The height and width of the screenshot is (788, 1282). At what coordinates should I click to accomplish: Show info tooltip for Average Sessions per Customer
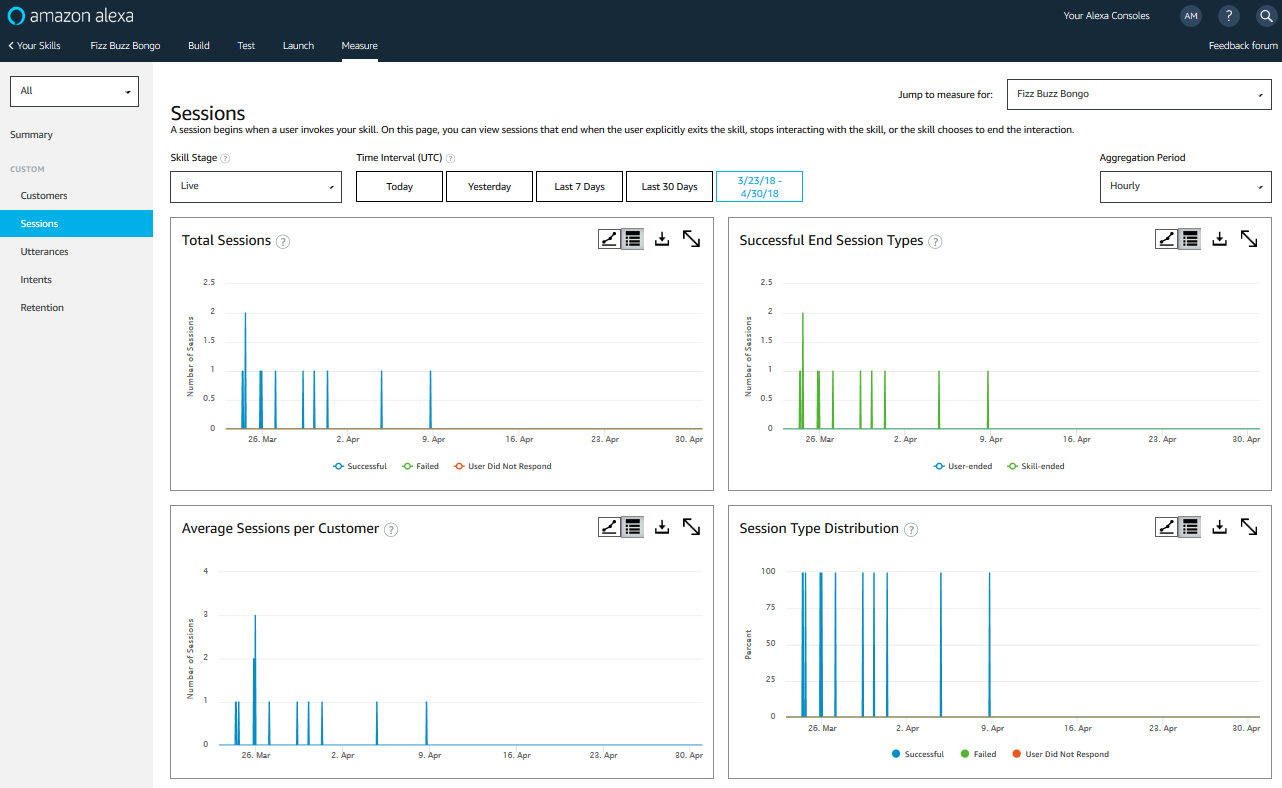[391, 530]
